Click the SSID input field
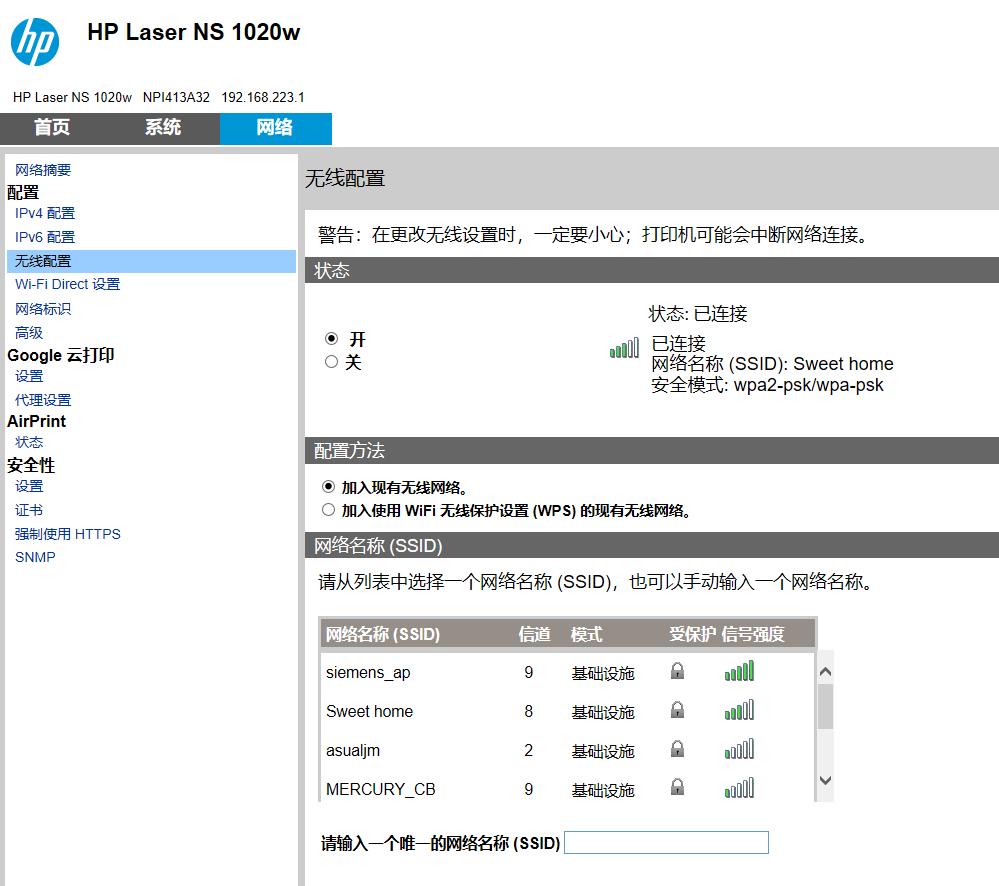This screenshot has width=999, height=886. [x=666, y=842]
